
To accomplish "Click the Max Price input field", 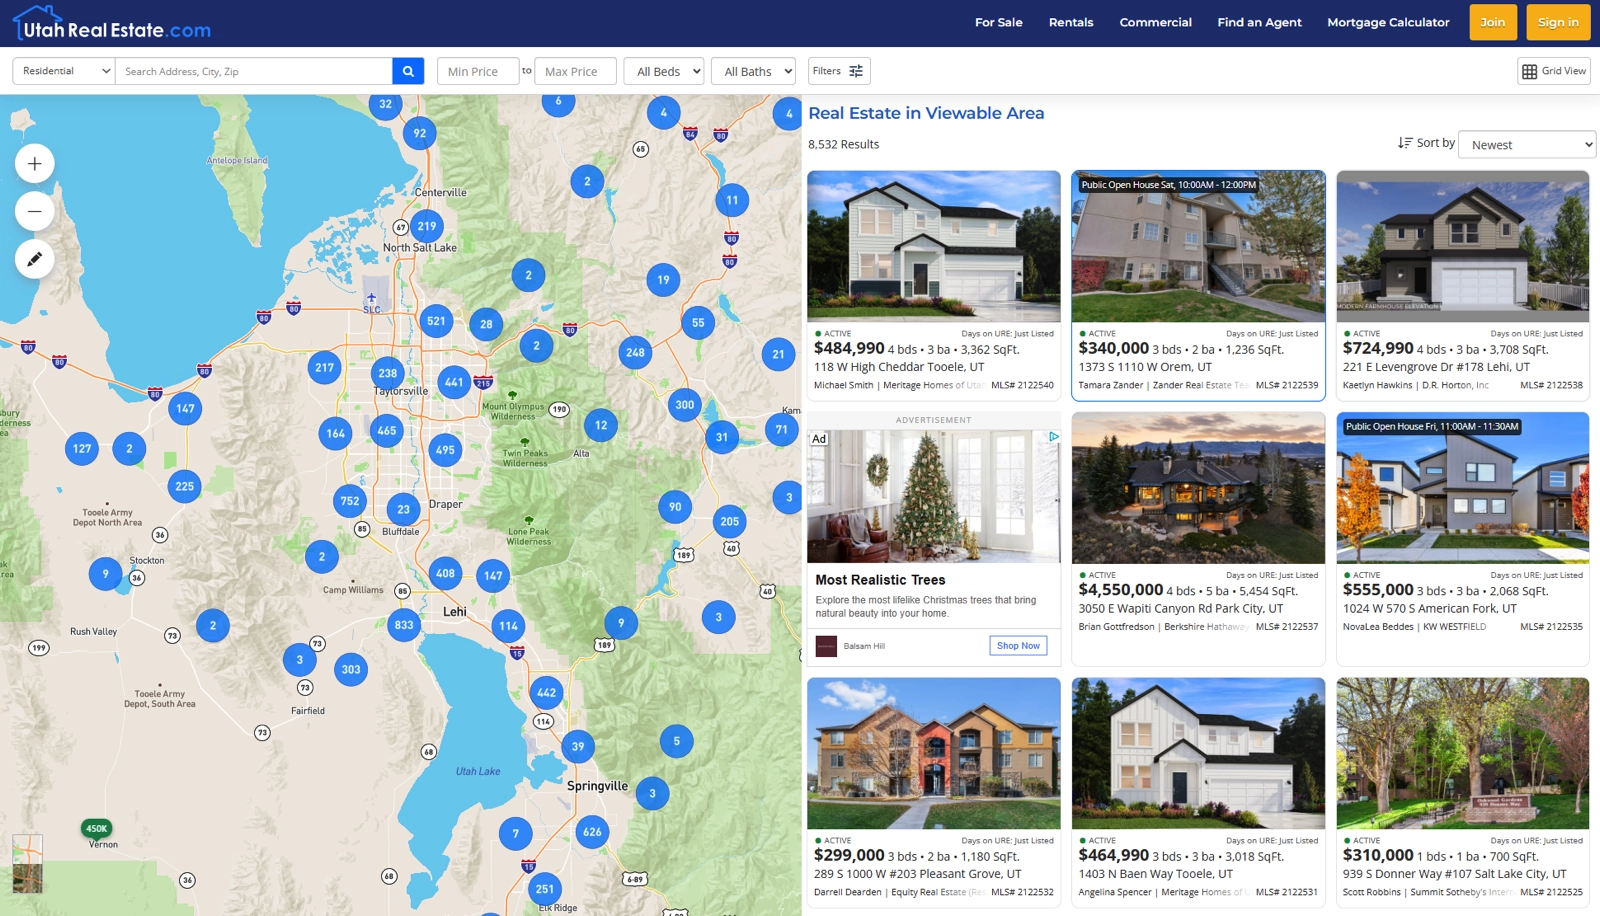I will coord(576,71).
